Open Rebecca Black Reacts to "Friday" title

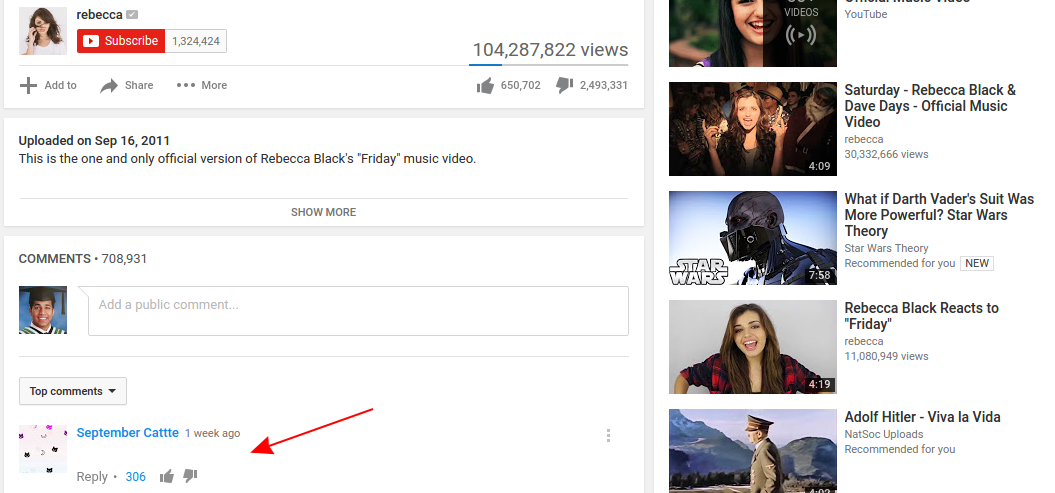click(x=922, y=315)
